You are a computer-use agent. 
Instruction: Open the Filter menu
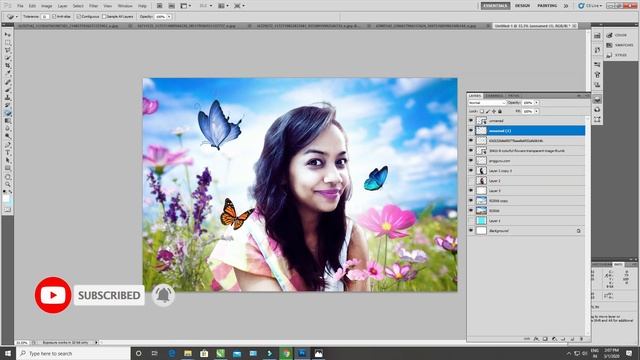pyautogui.click(x=93, y=6)
